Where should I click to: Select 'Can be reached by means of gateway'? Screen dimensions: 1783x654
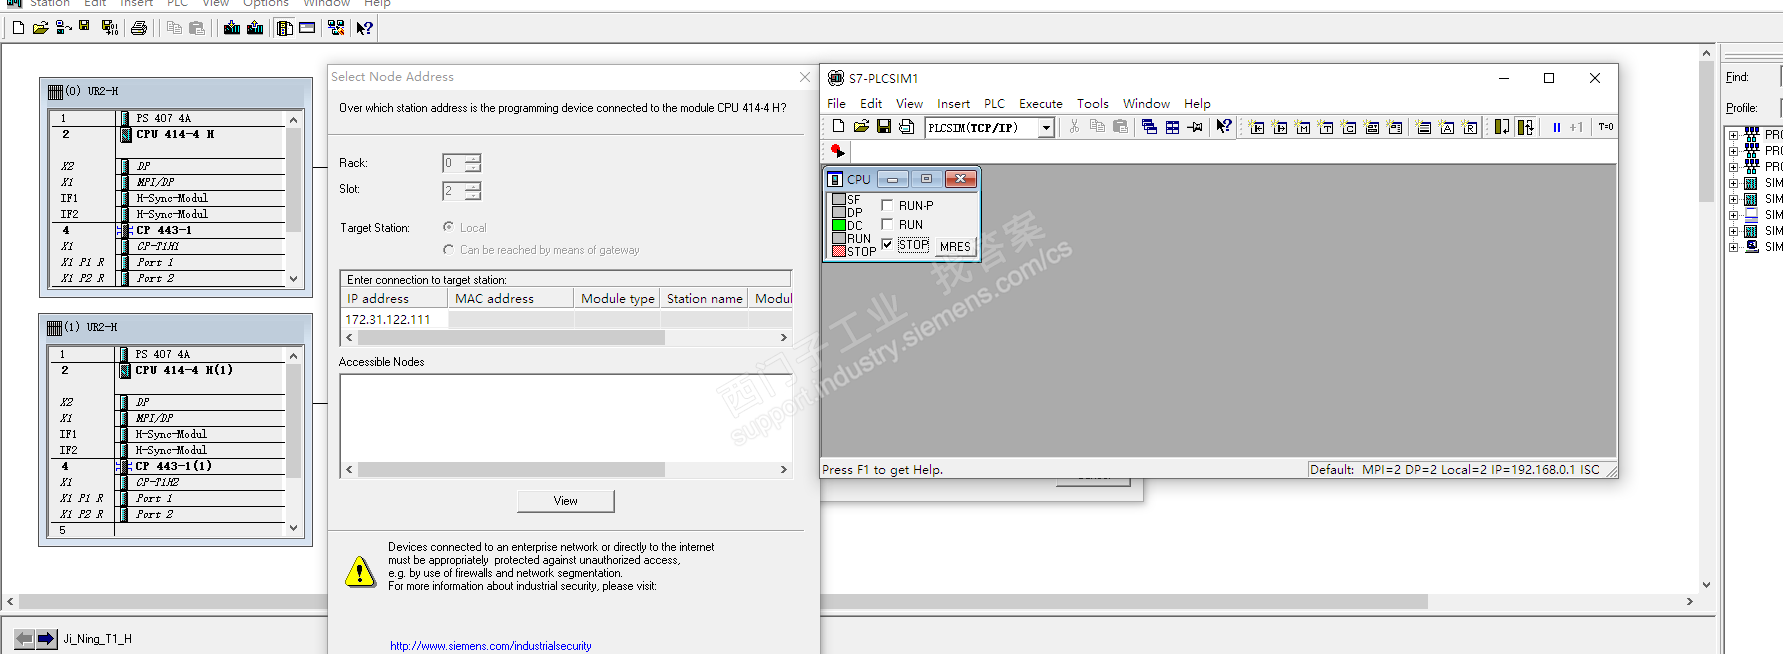click(x=448, y=249)
